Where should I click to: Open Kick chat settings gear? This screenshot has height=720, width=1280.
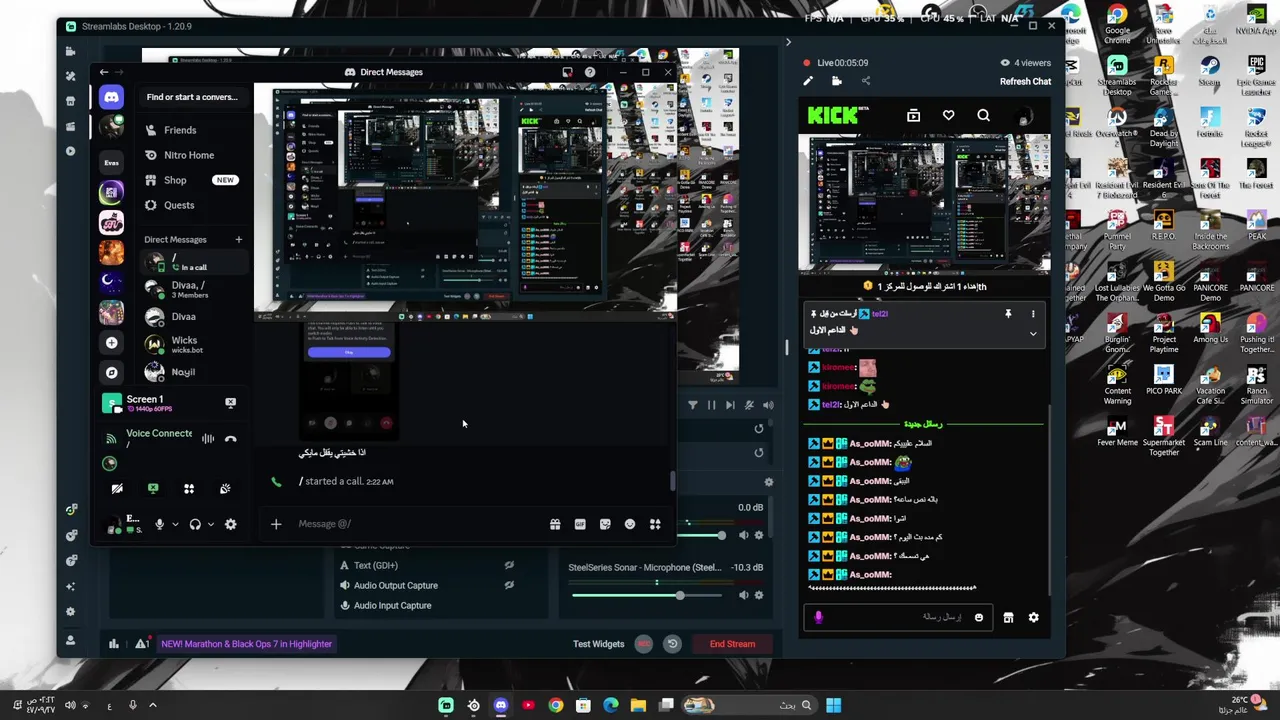click(x=1033, y=618)
